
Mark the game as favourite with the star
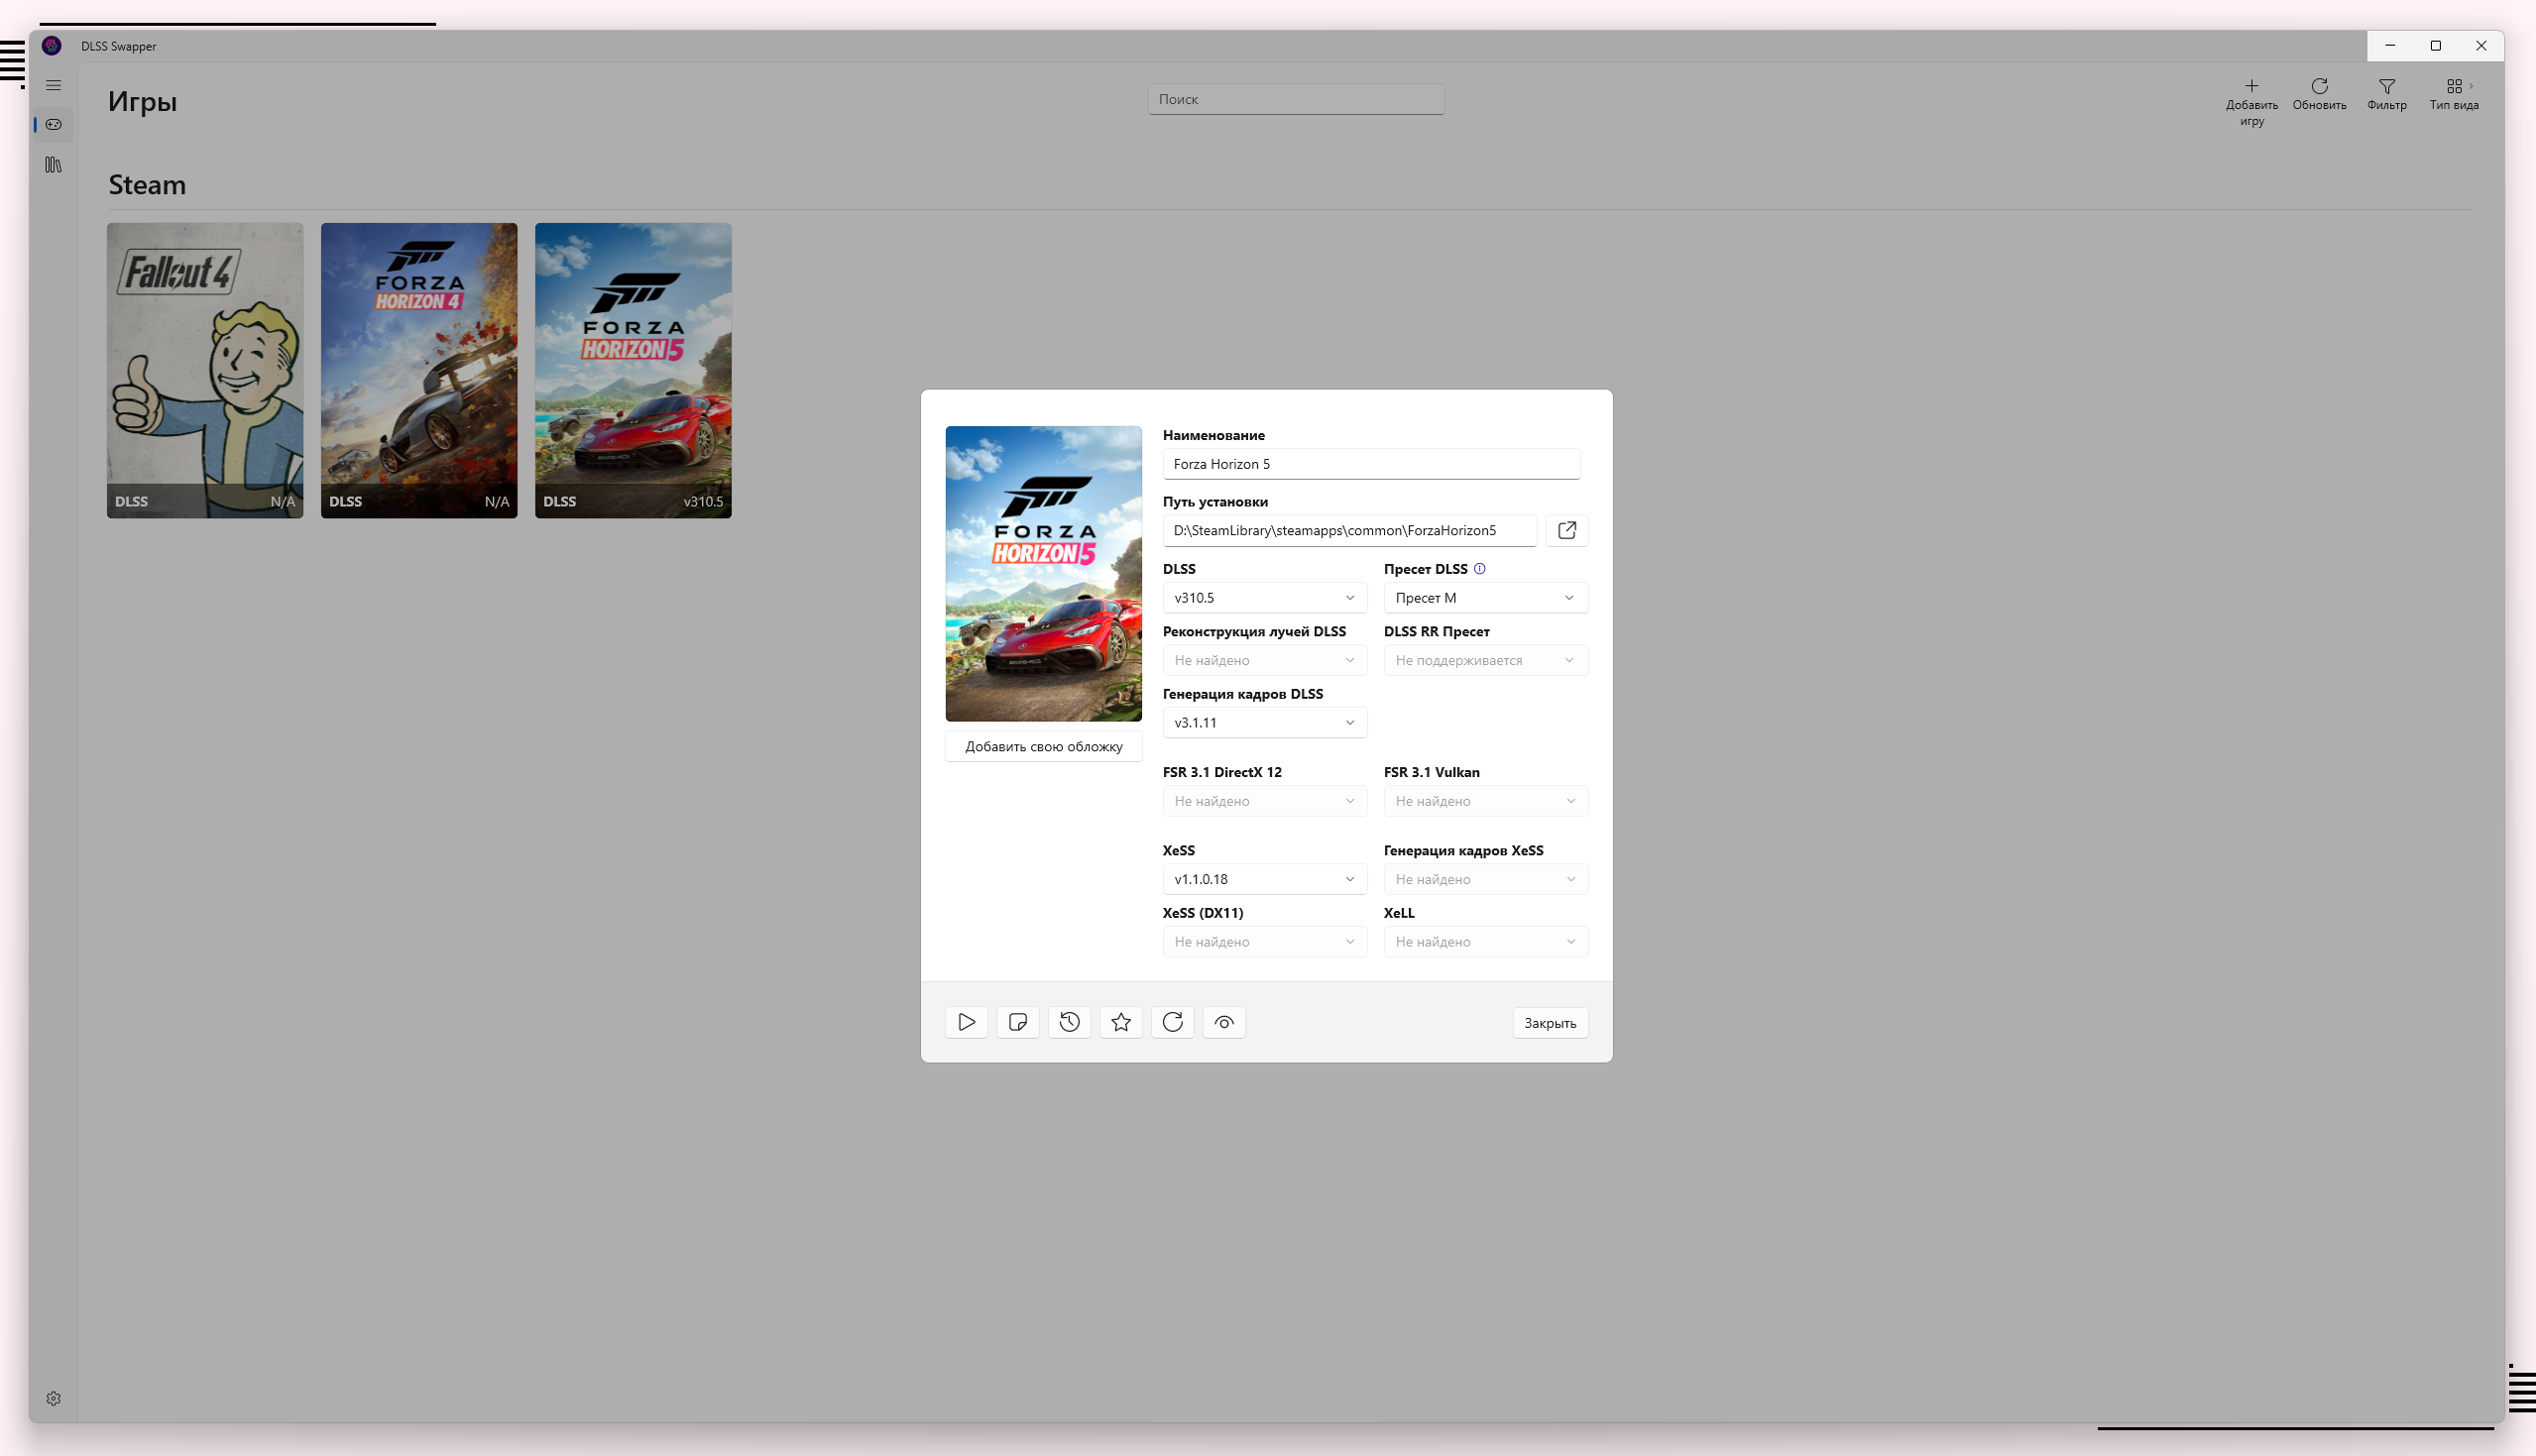(x=1121, y=1022)
